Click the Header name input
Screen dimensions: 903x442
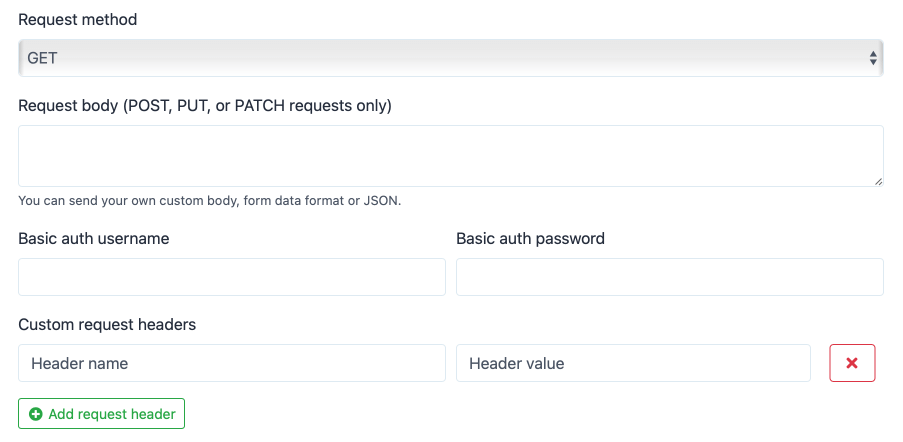[232, 363]
